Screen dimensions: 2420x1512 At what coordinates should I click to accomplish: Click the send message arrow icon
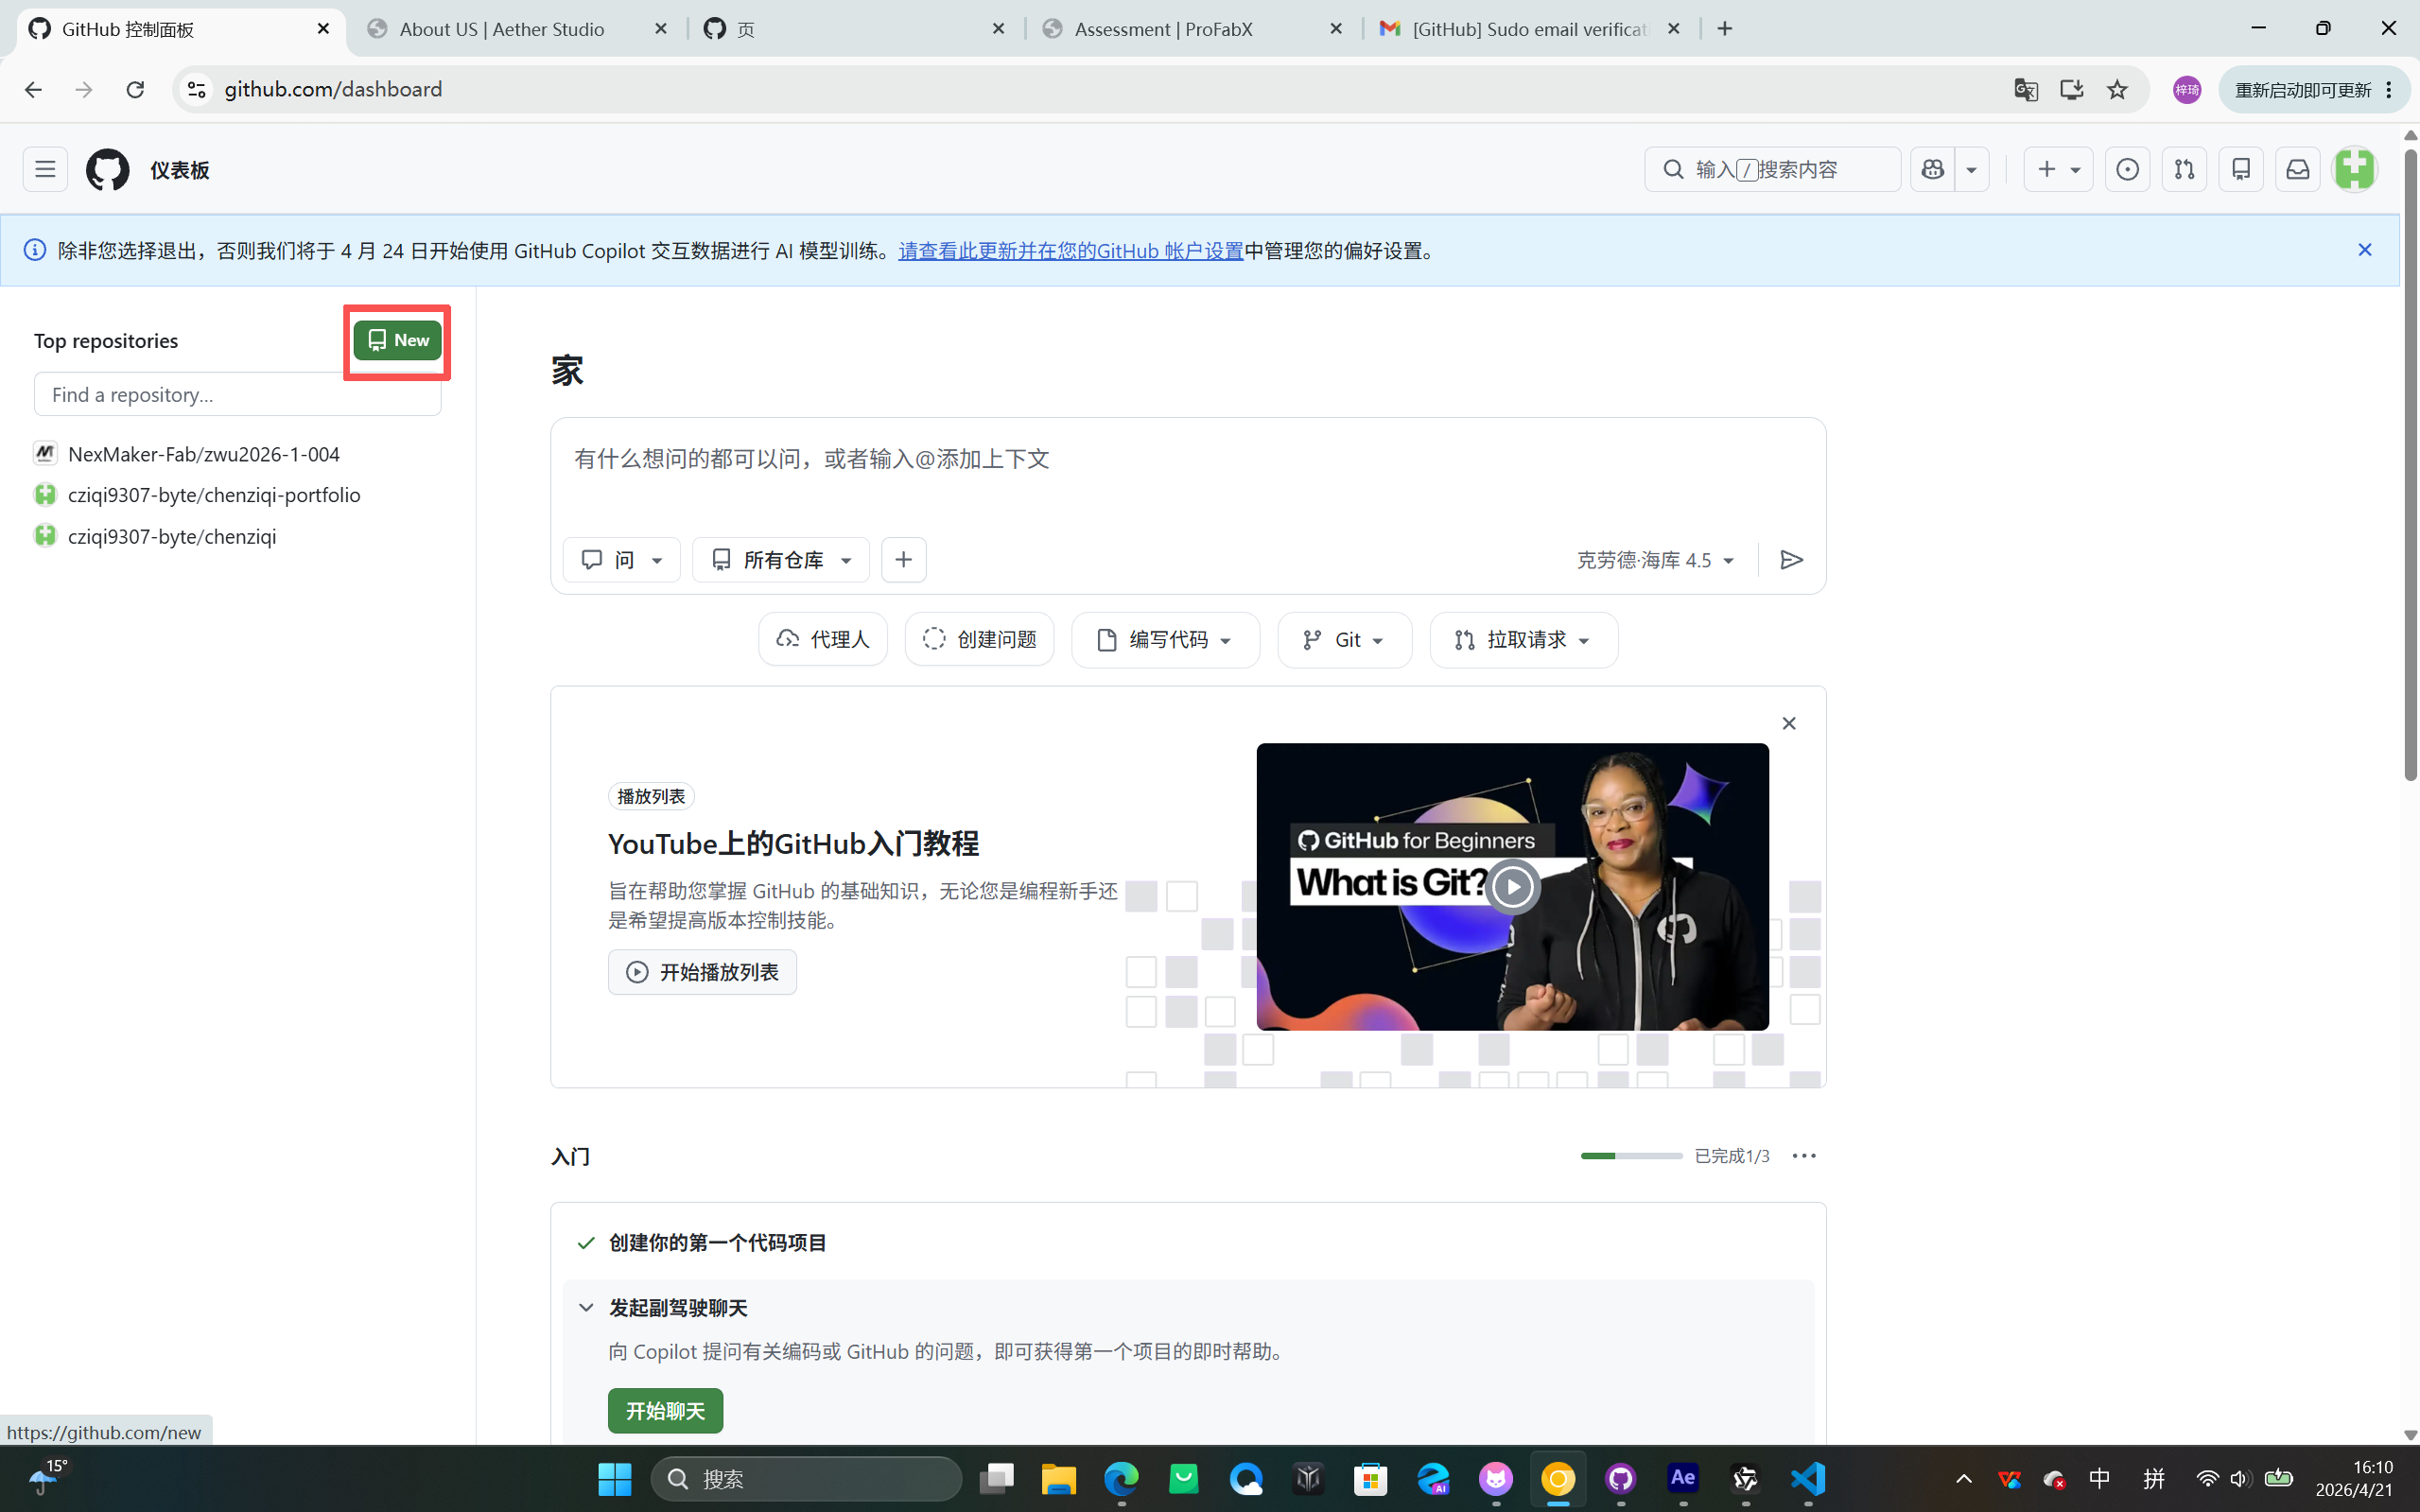pyautogui.click(x=1791, y=560)
